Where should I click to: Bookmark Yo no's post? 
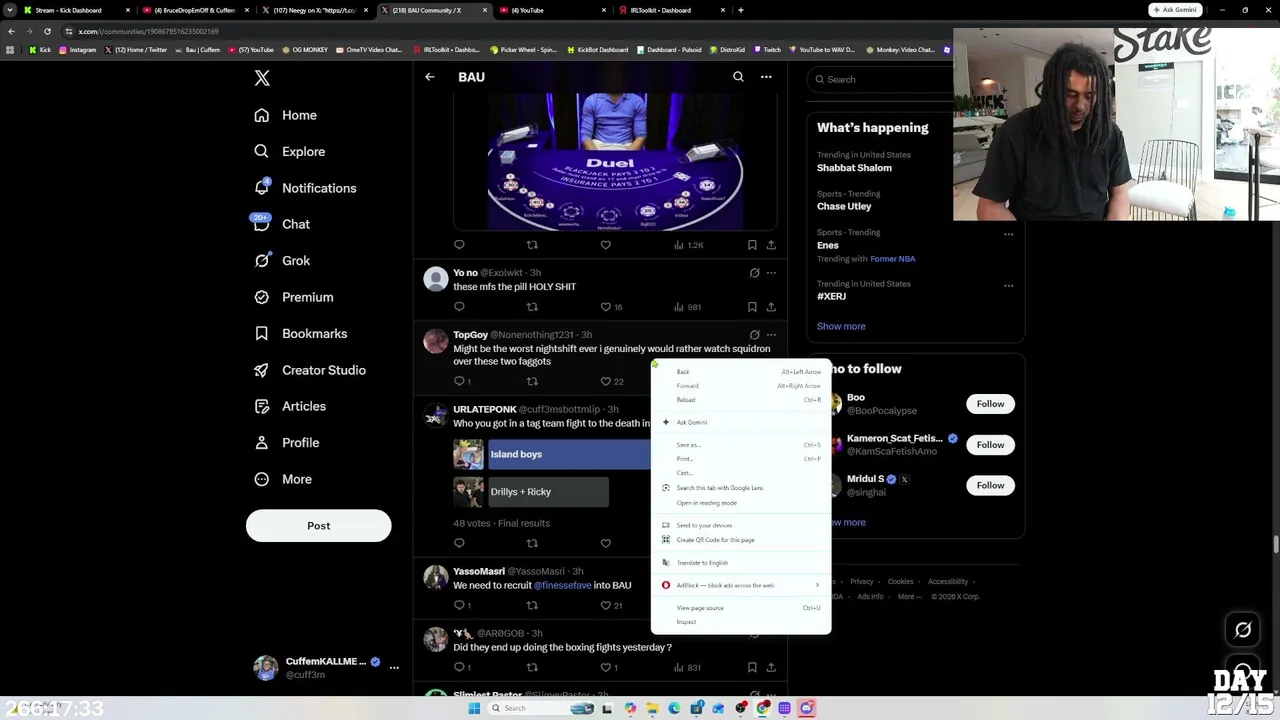(752, 307)
